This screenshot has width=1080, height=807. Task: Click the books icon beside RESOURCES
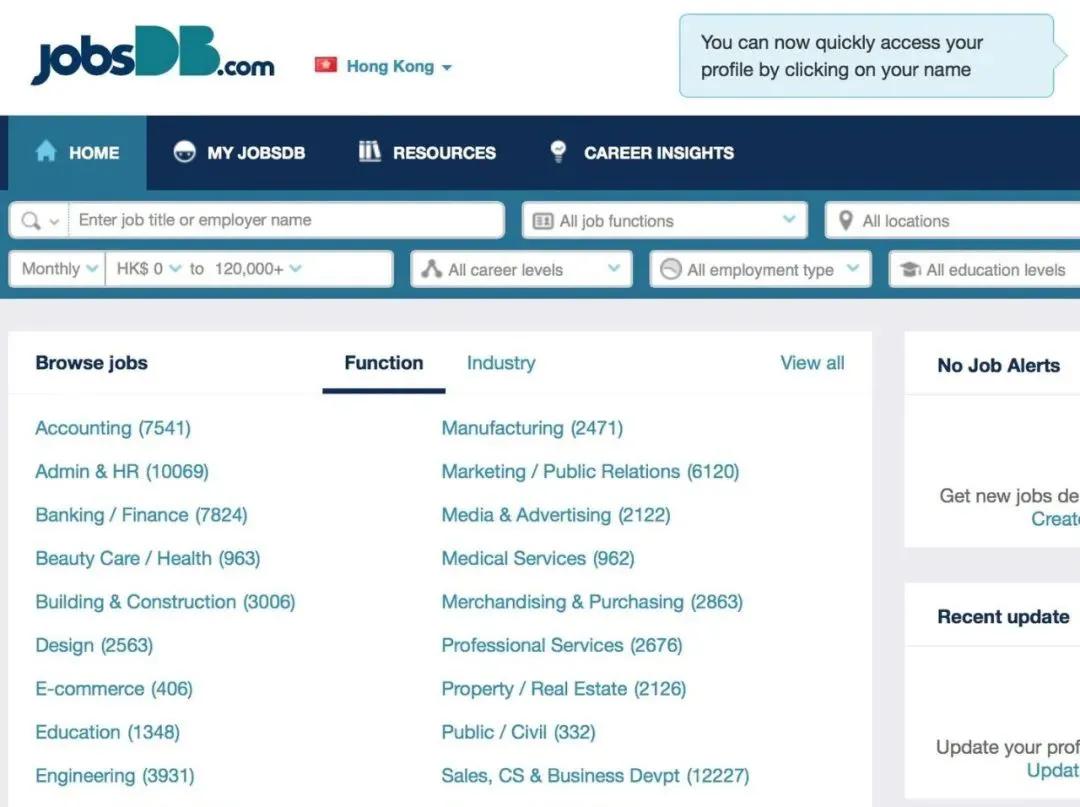tap(370, 151)
